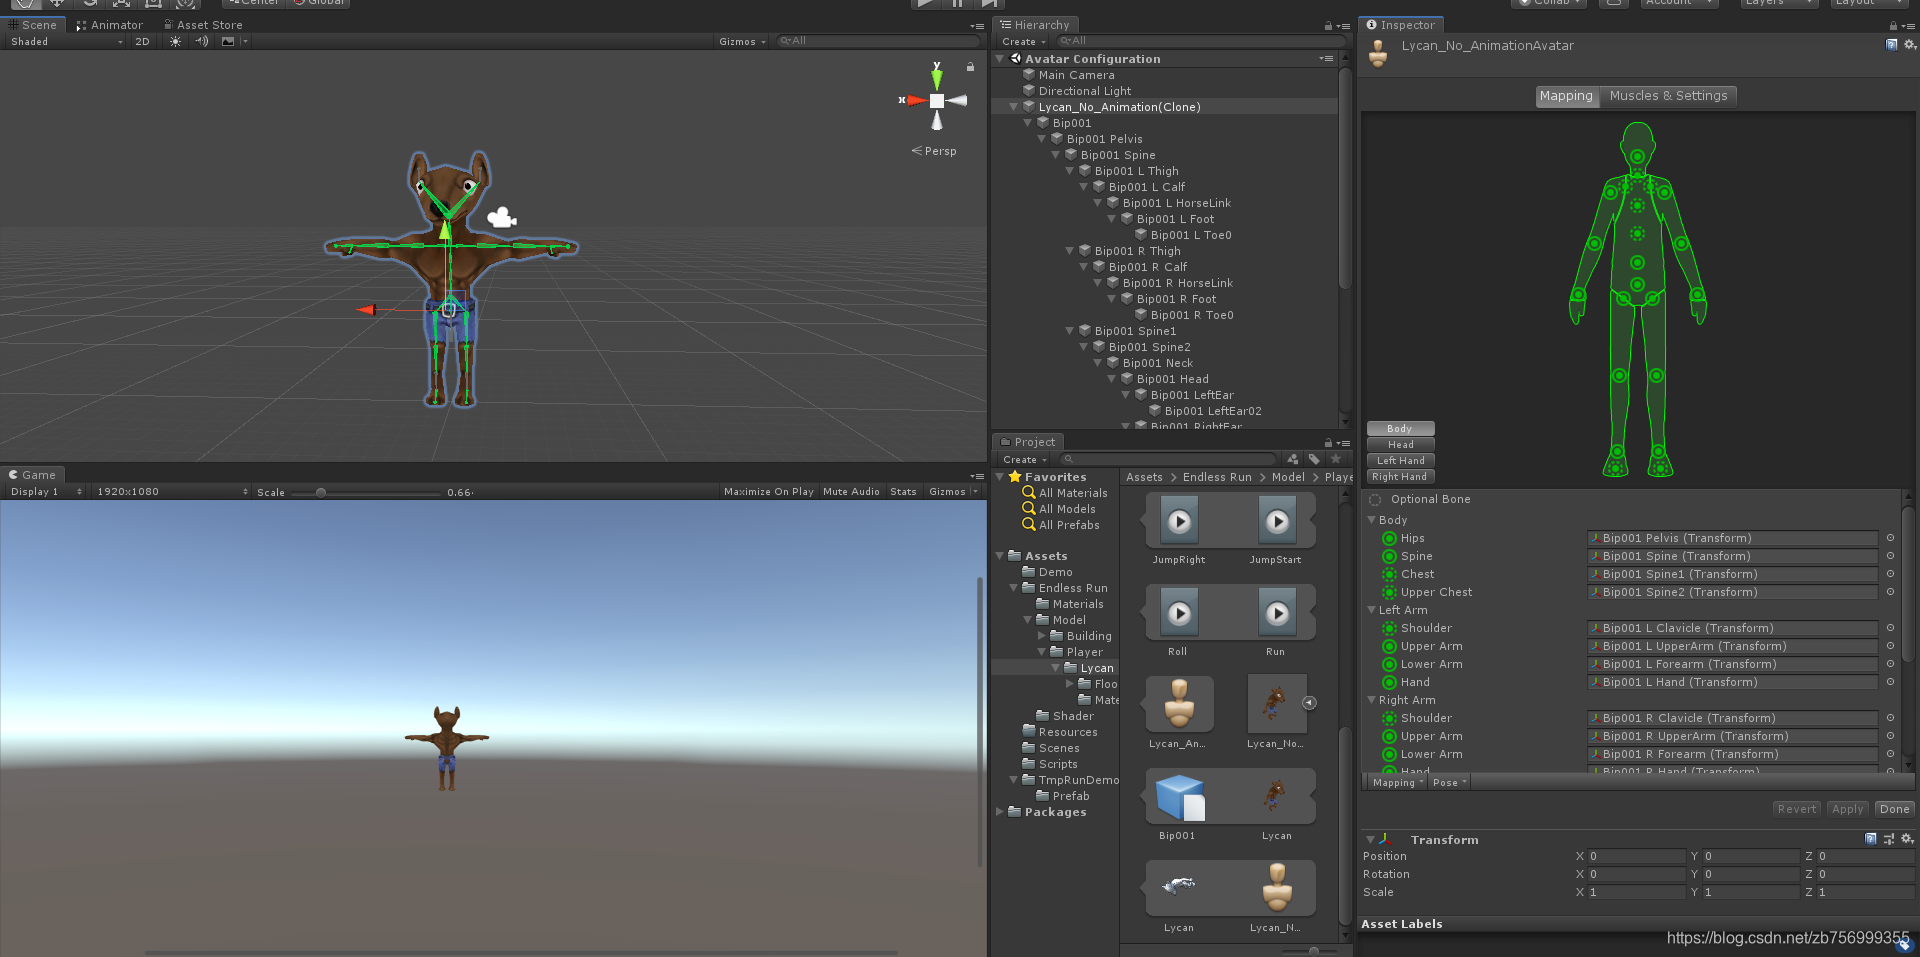
Task: Click the Body mapping view button
Action: [1400, 429]
